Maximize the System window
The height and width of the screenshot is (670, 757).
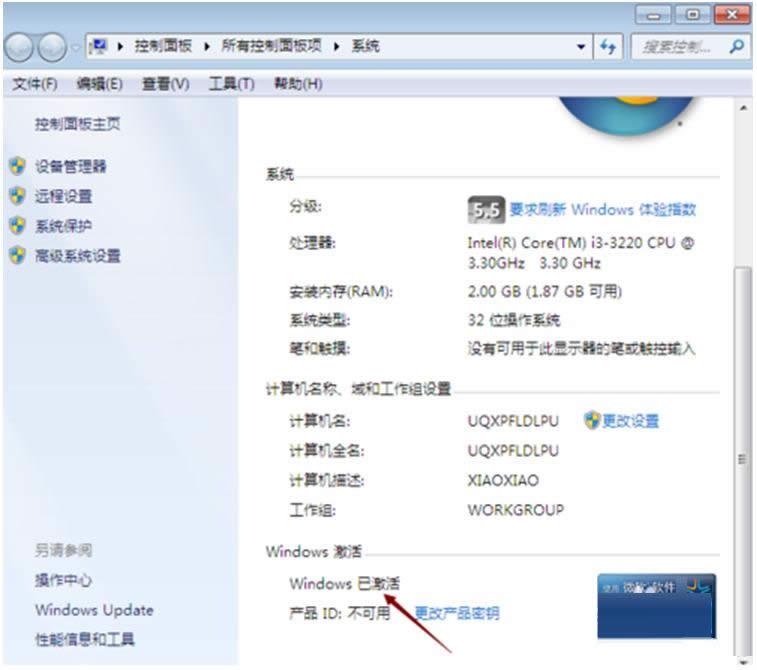(692, 15)
